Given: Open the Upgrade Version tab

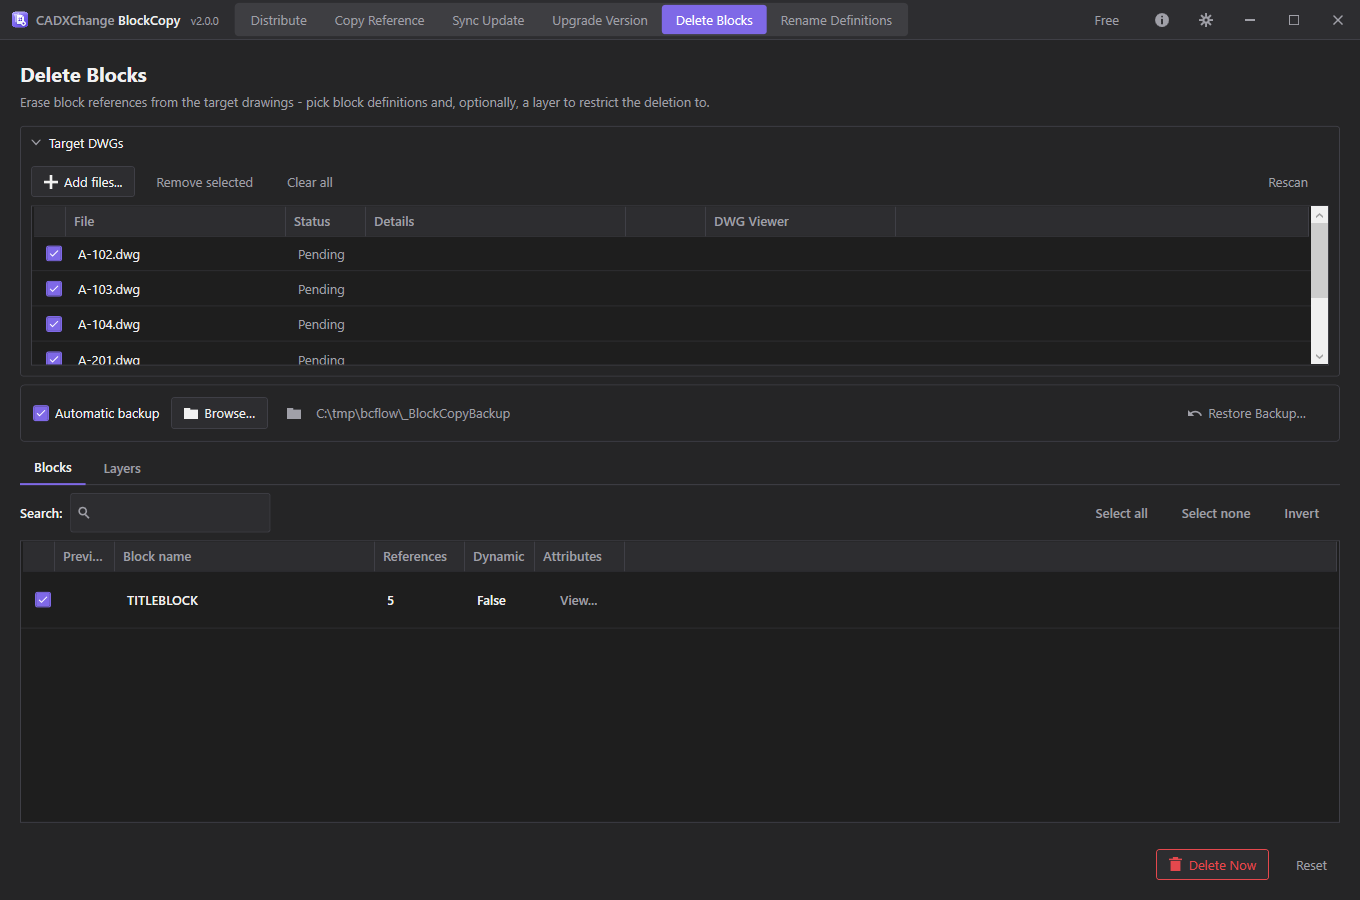Looking at the screenshot, I should click(600, 20).
